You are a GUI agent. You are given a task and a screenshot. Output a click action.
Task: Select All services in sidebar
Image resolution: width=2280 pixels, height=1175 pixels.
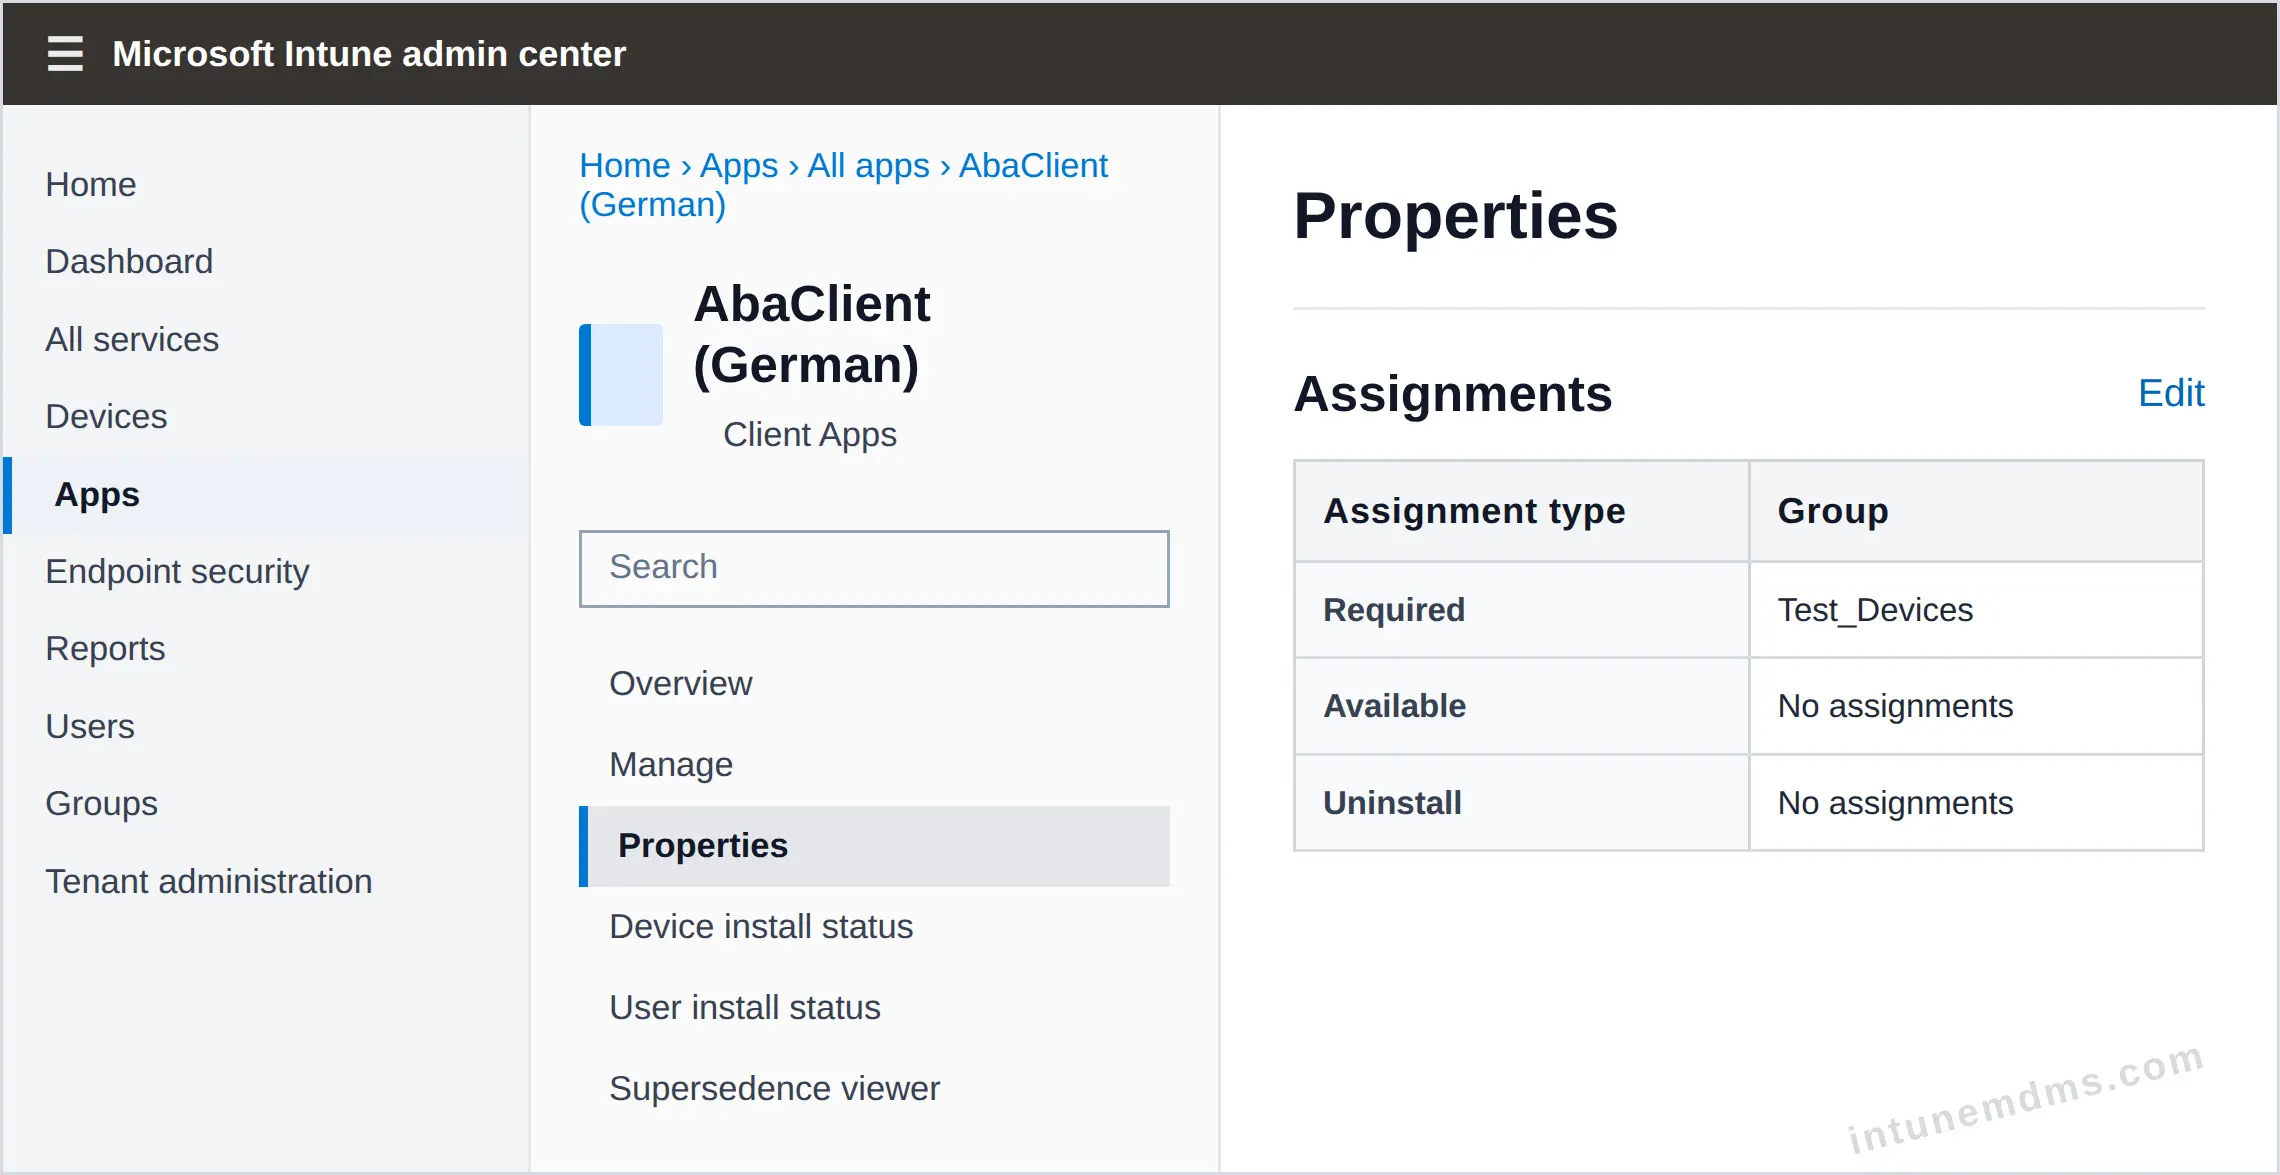[x=132, y=339]
